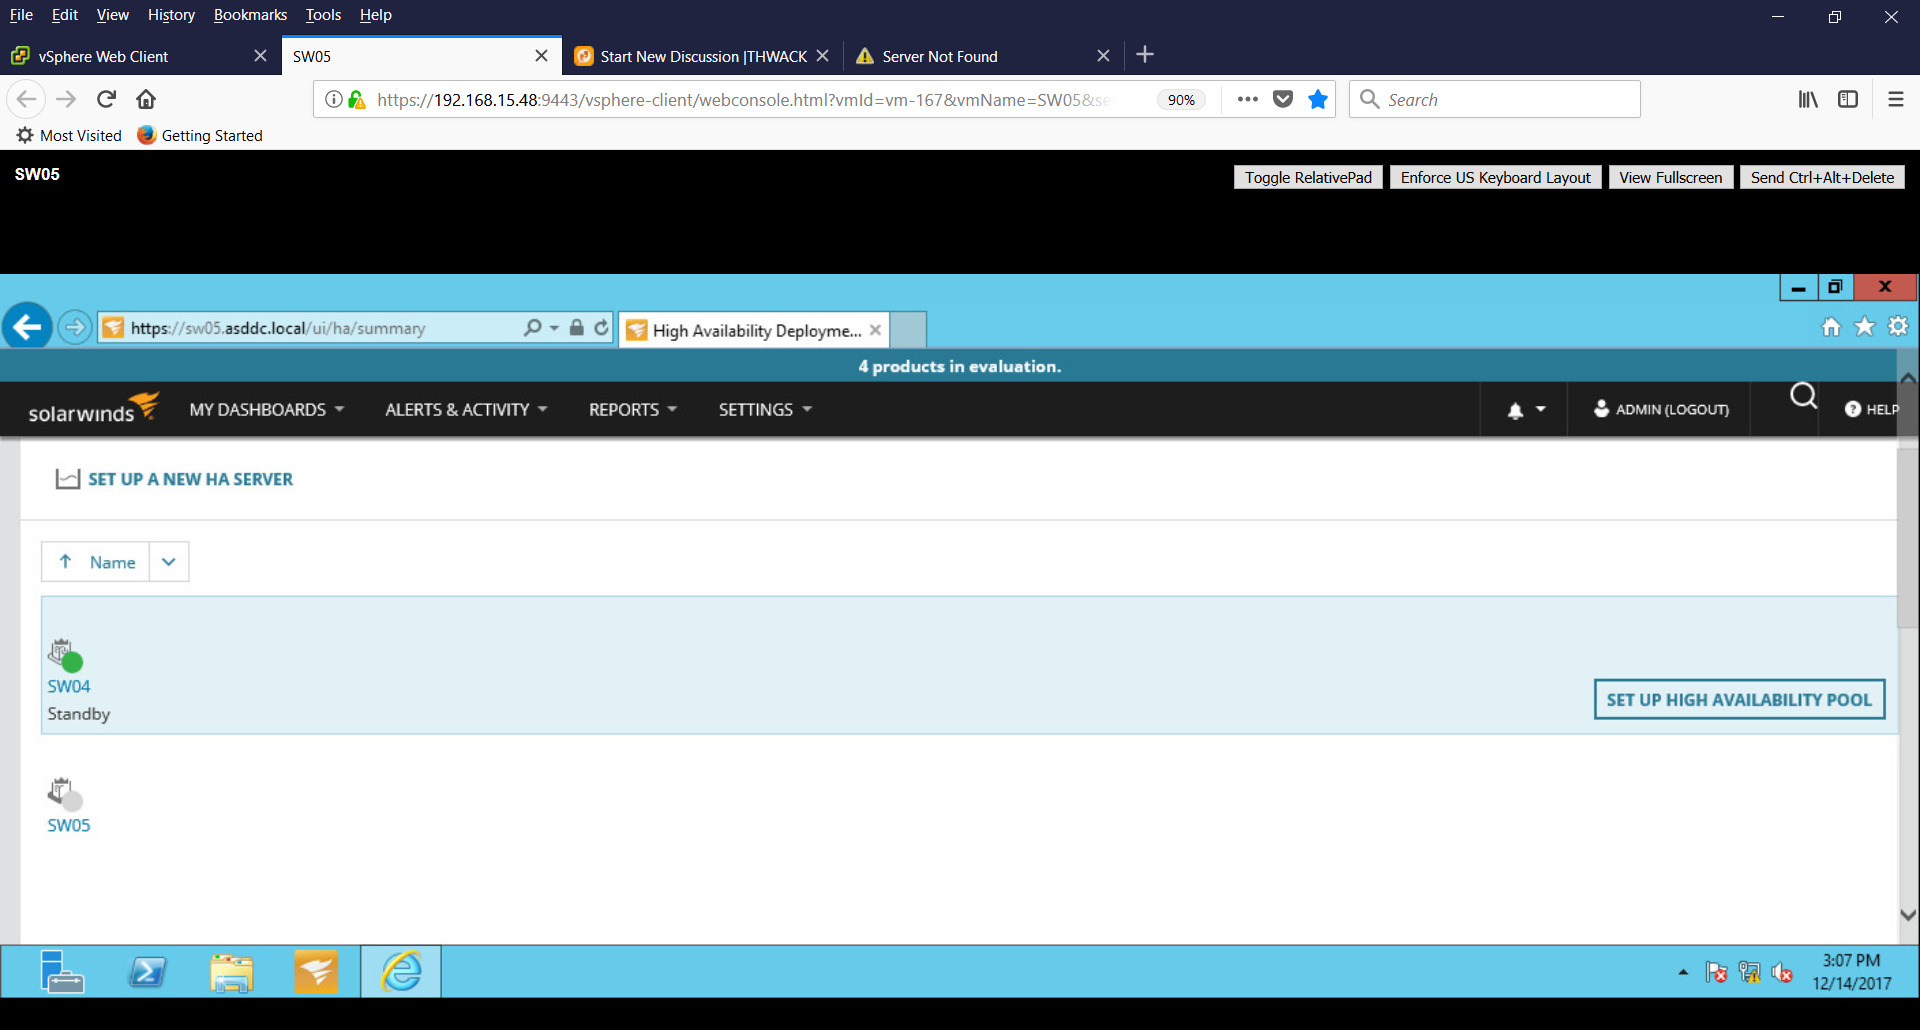The image size is (1920, 1030).
Task: Click Internet Explorer back arrow
Action: tap(27, 326)
